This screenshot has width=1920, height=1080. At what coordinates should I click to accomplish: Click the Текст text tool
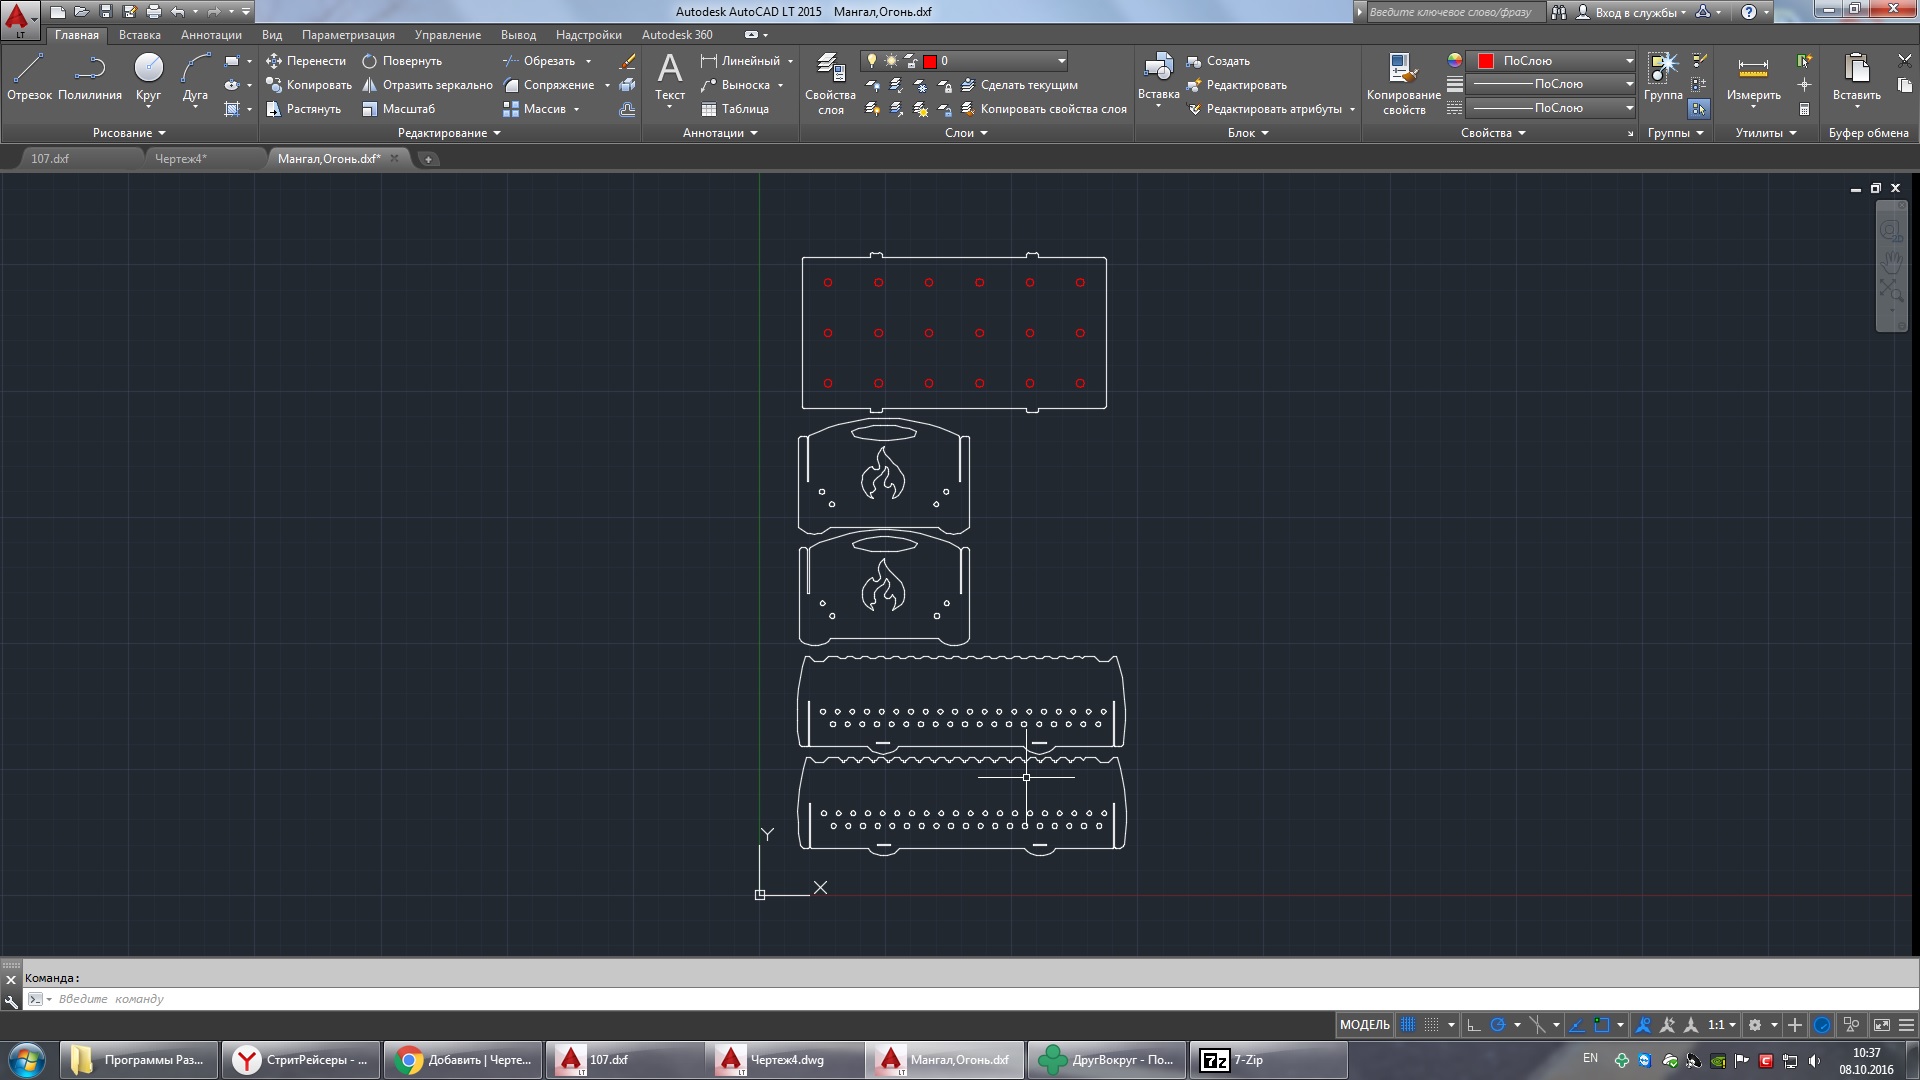point(670,78)
